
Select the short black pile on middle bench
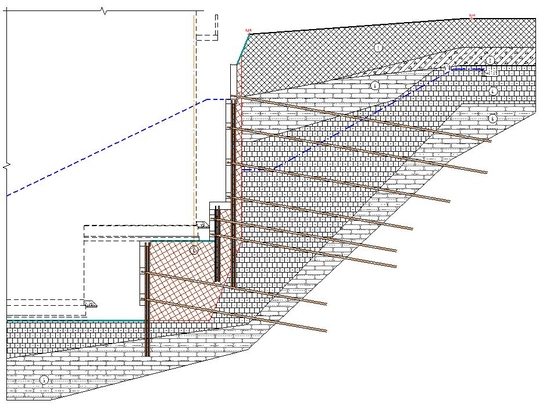pos(217,244)
